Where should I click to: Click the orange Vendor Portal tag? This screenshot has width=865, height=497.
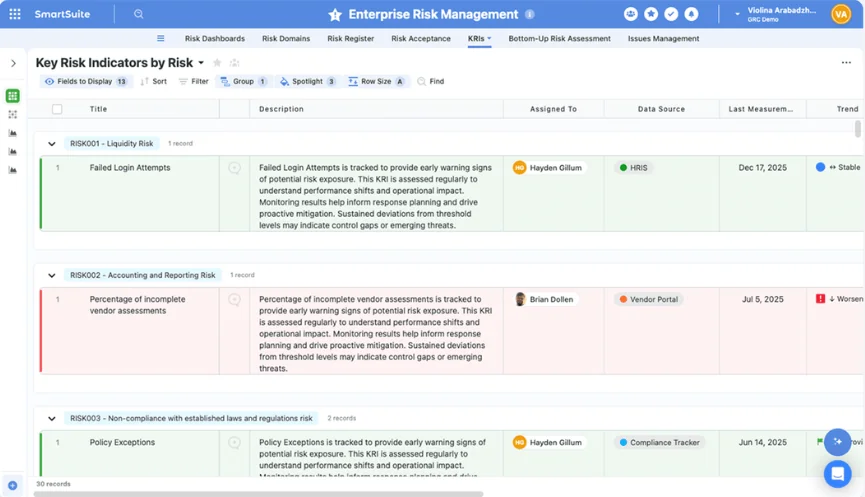pos(649,300)
